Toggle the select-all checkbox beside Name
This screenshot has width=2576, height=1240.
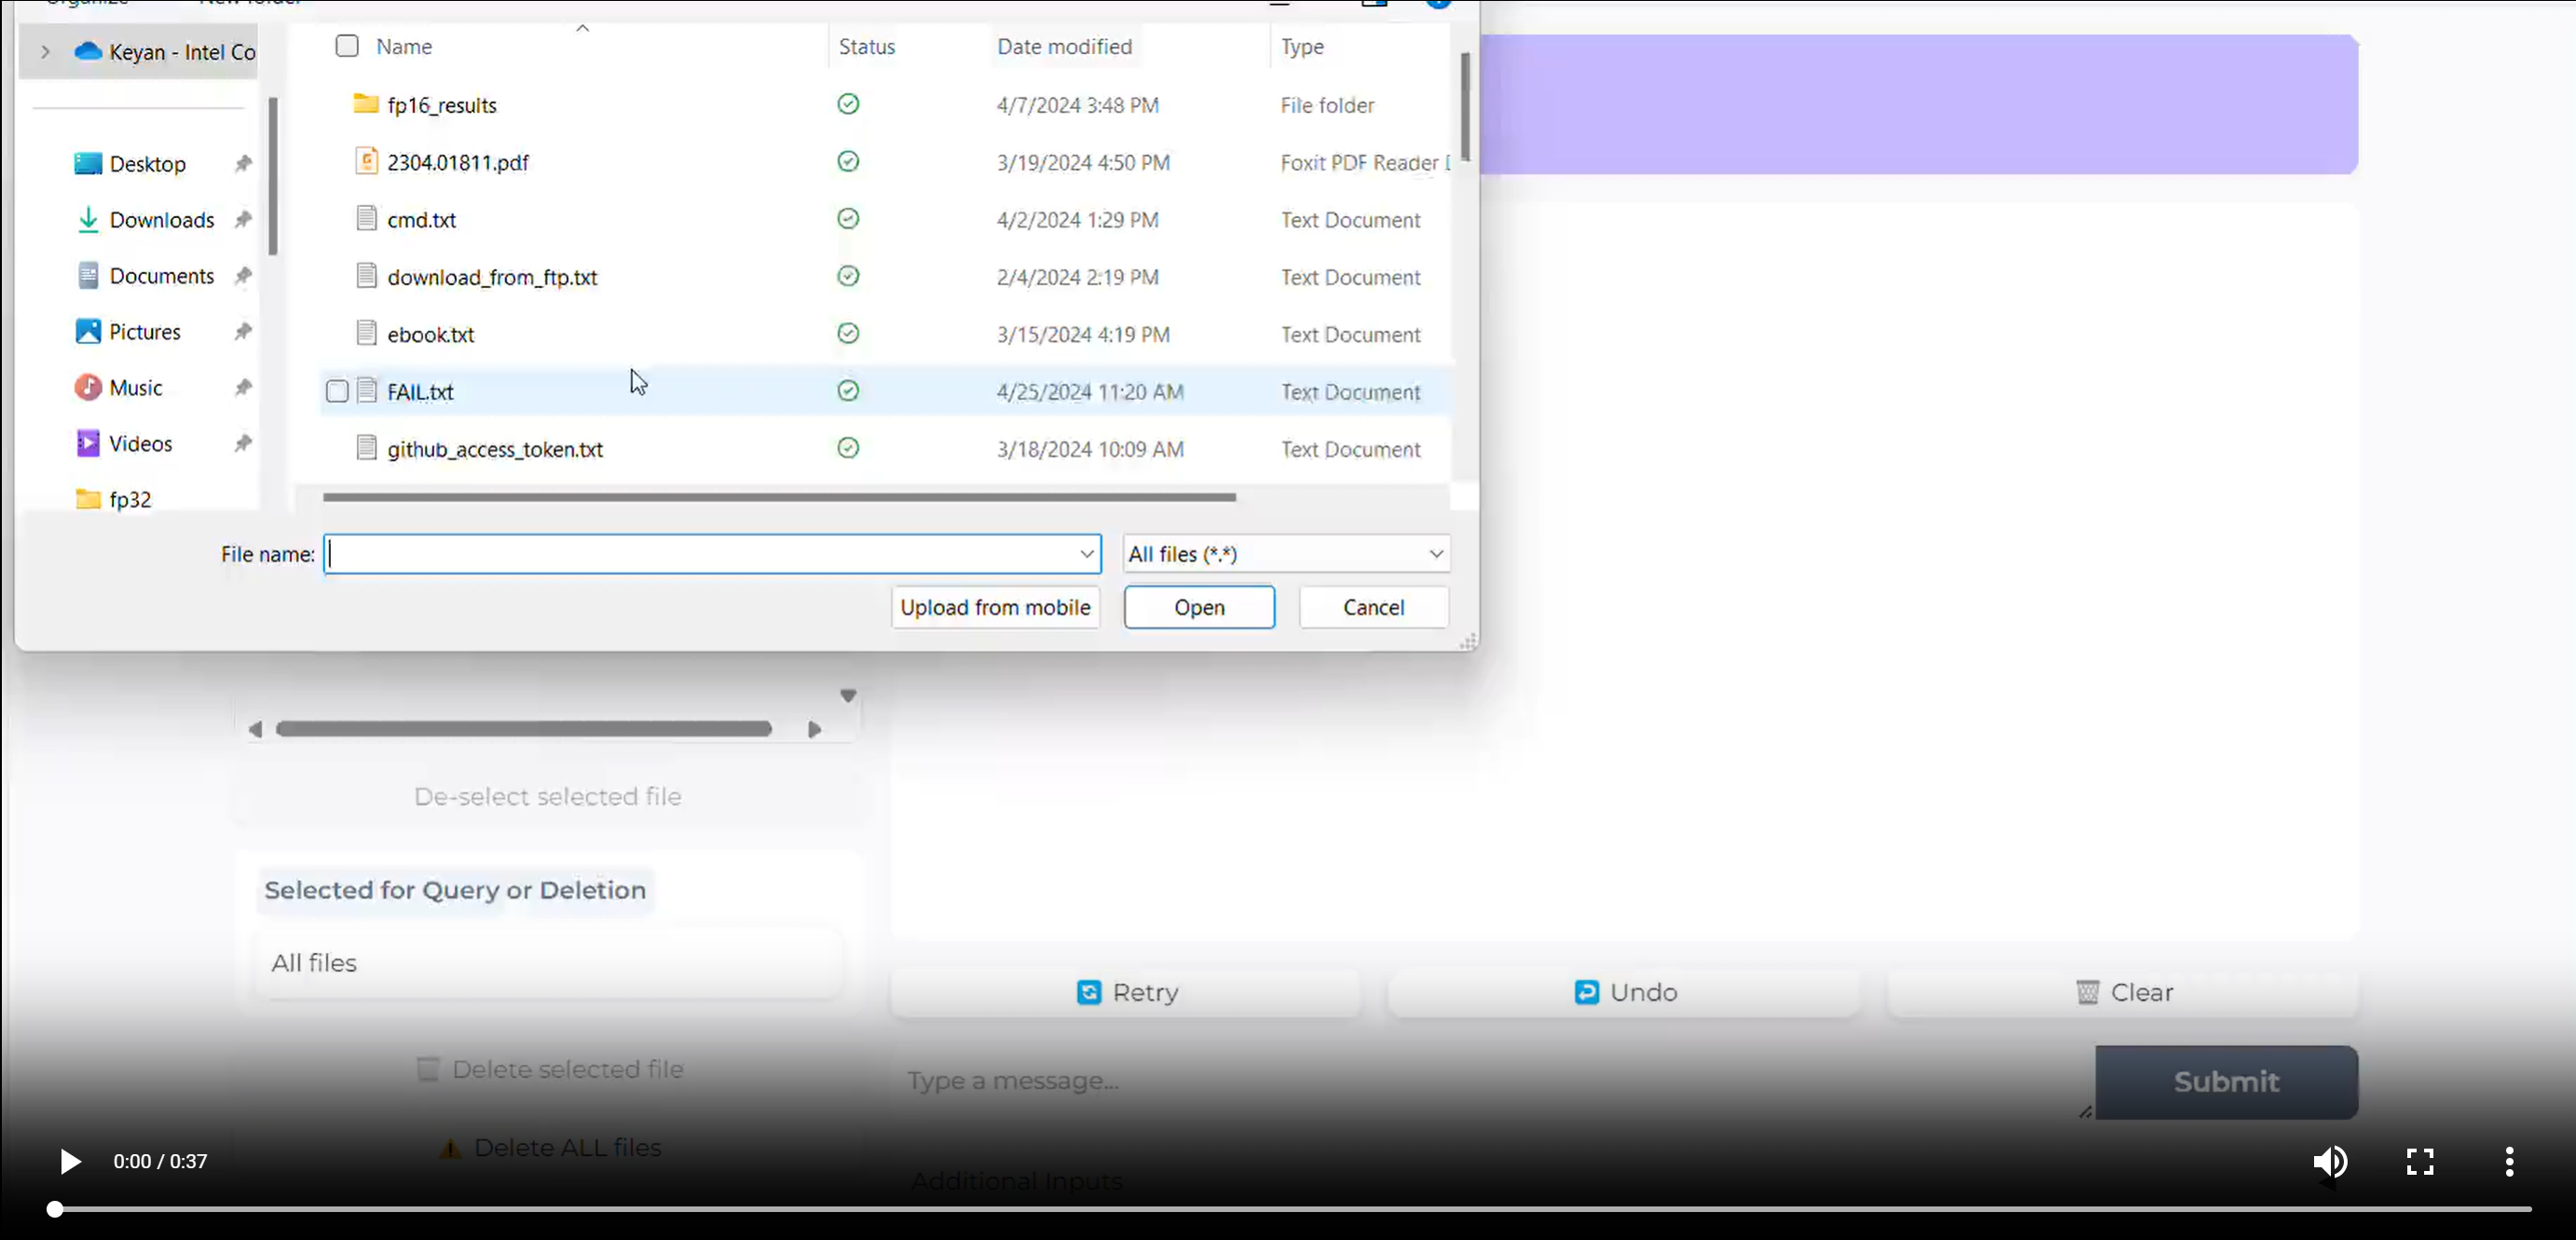(x=347, y=46)
